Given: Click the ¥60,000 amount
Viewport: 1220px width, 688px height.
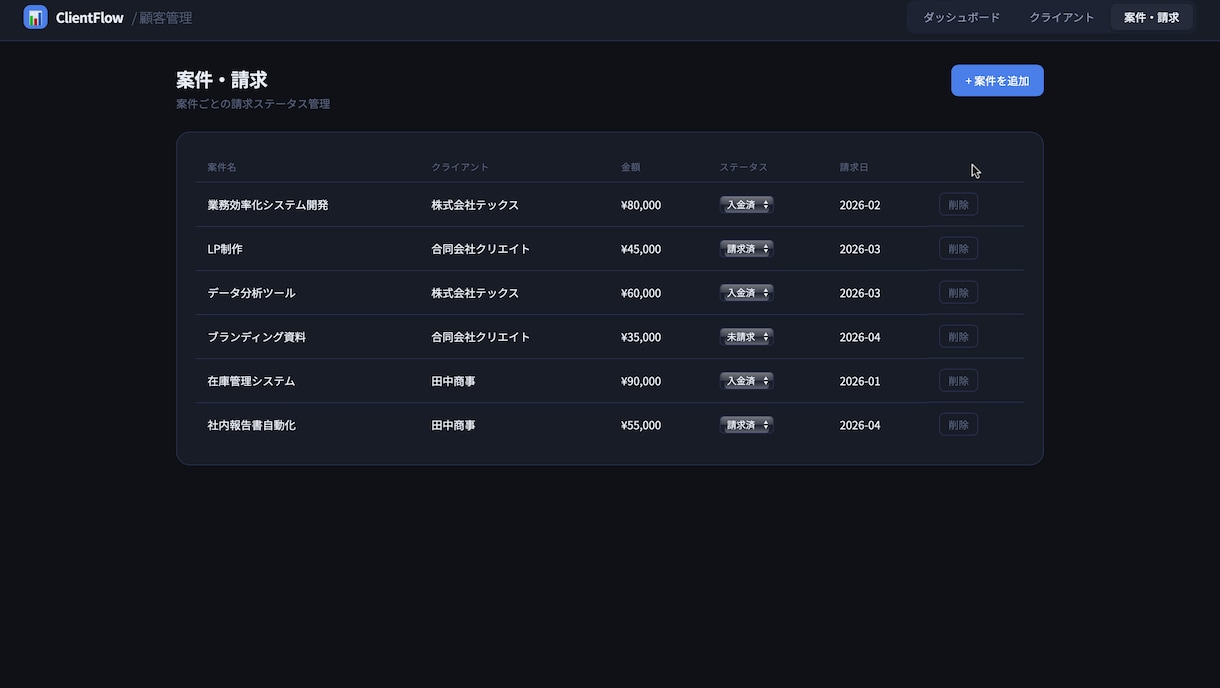Looking at the screenshot, I should click(641, 293).
